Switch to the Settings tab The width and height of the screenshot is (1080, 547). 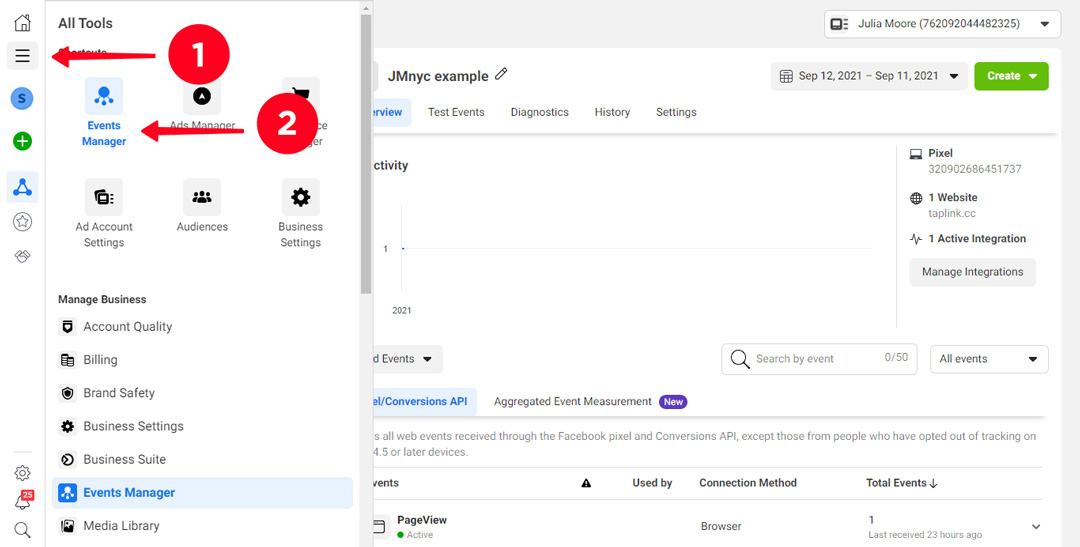(676, 112)
